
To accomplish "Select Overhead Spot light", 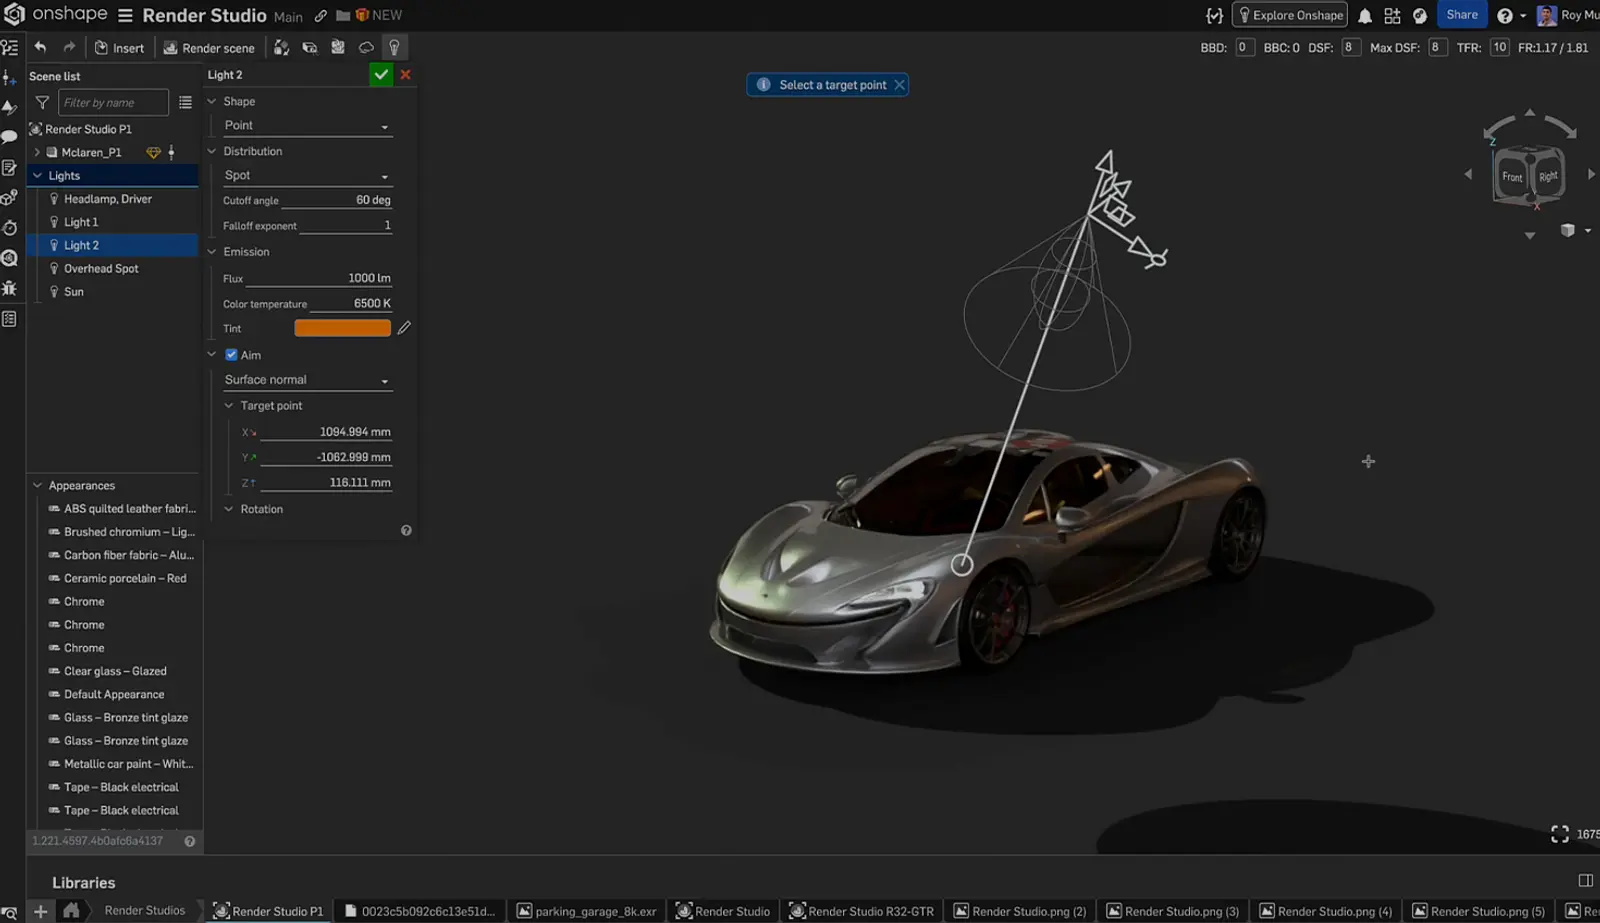I will 101,268.
